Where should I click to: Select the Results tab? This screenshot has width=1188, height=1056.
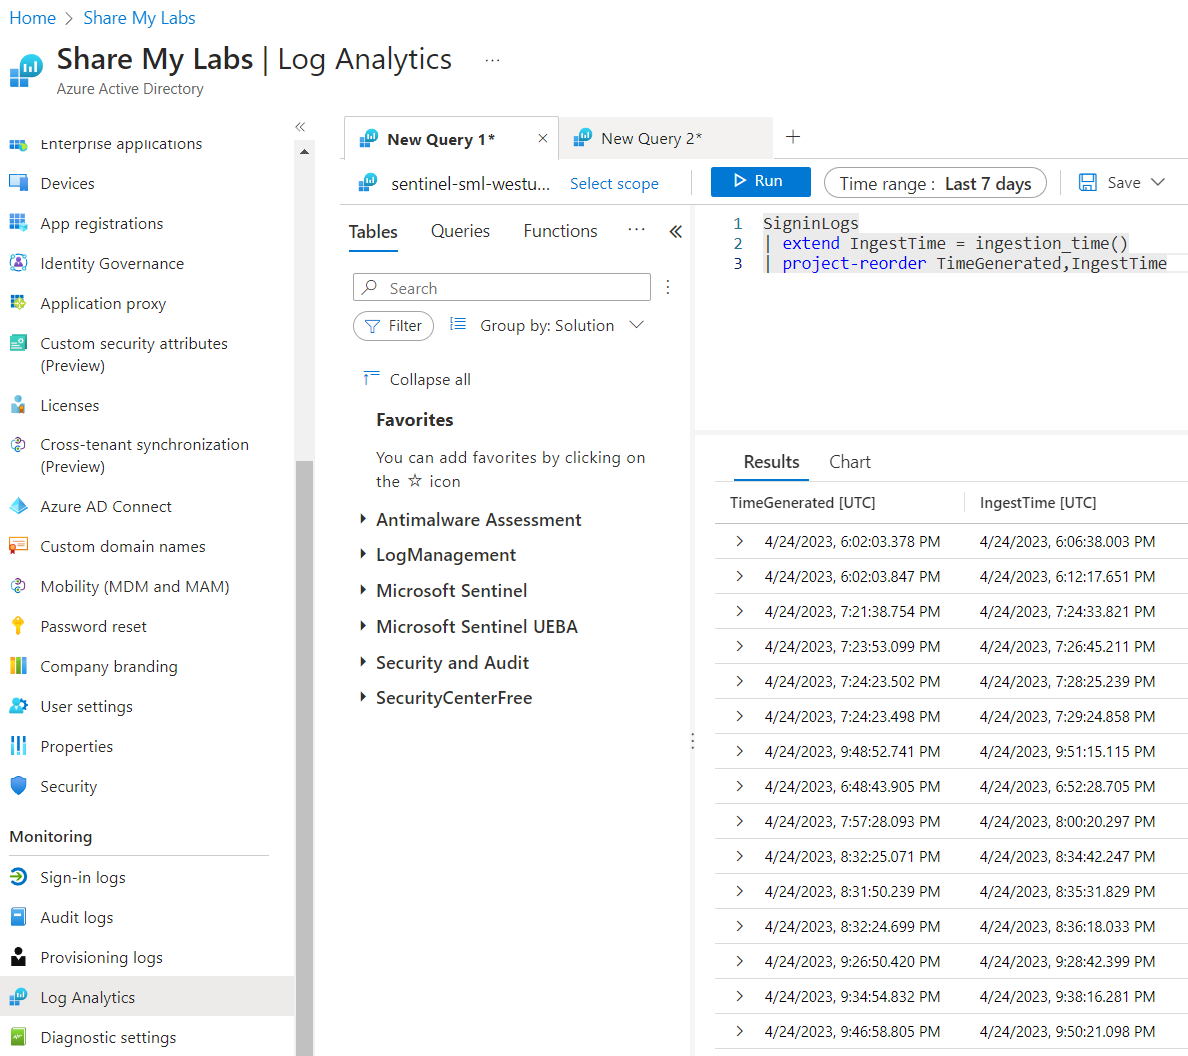pos(771,462)
